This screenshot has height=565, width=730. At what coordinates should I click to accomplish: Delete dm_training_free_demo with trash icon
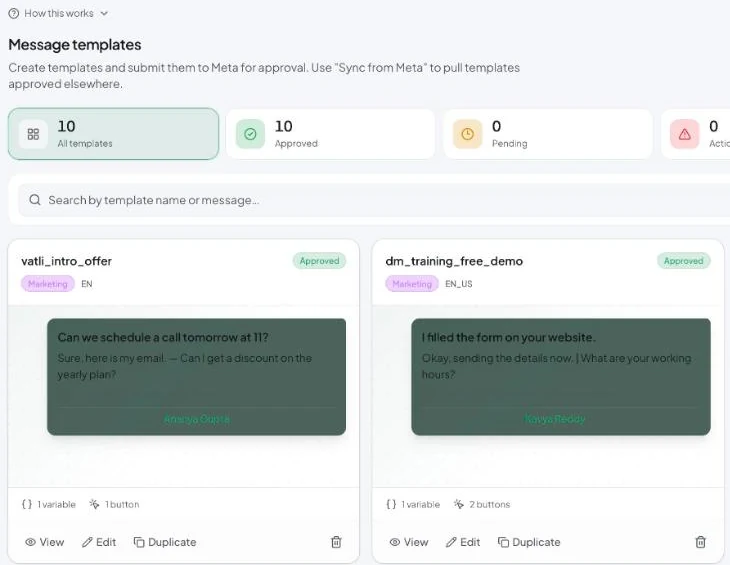click(x=701, y=542)
